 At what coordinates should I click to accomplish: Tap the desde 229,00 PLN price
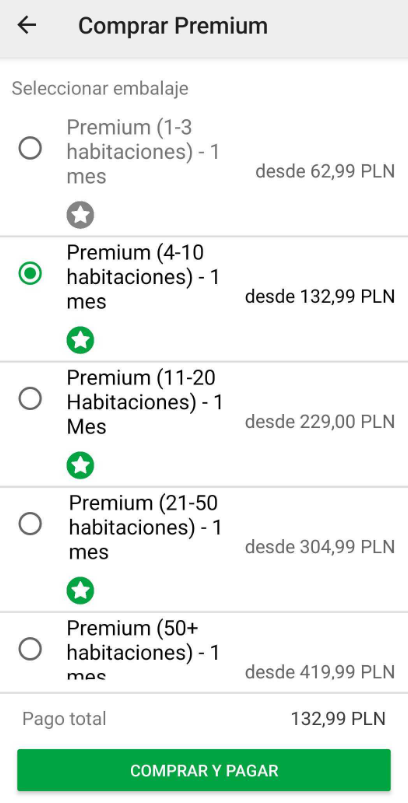pos(320,422)
